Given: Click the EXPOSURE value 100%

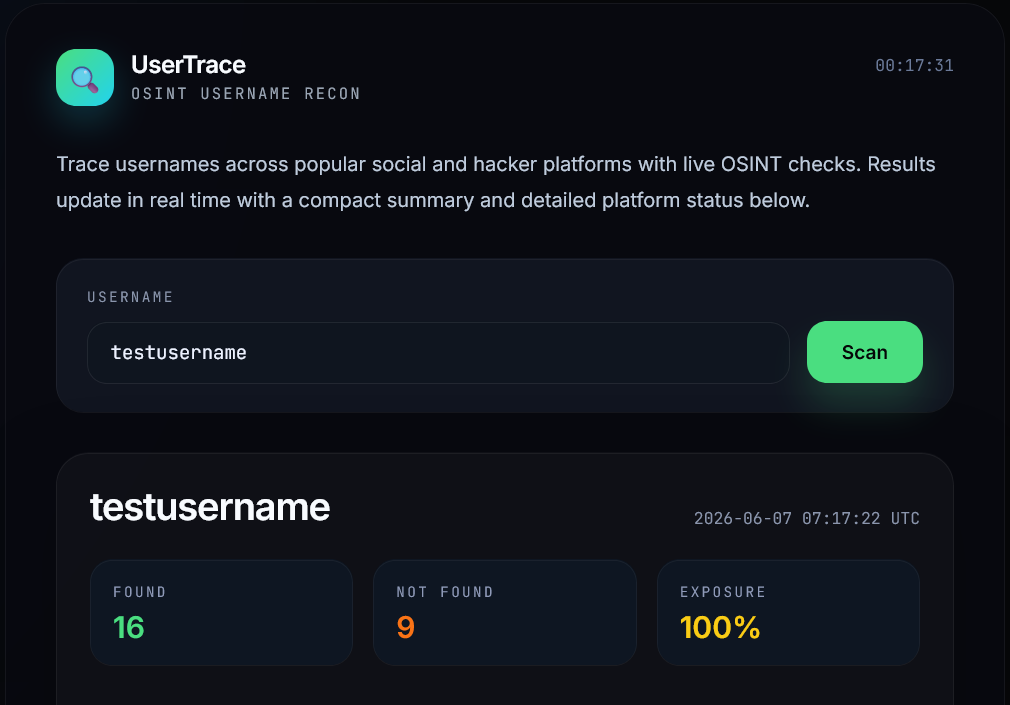Looking at the screenshot, I should click(x=720, y=627).
